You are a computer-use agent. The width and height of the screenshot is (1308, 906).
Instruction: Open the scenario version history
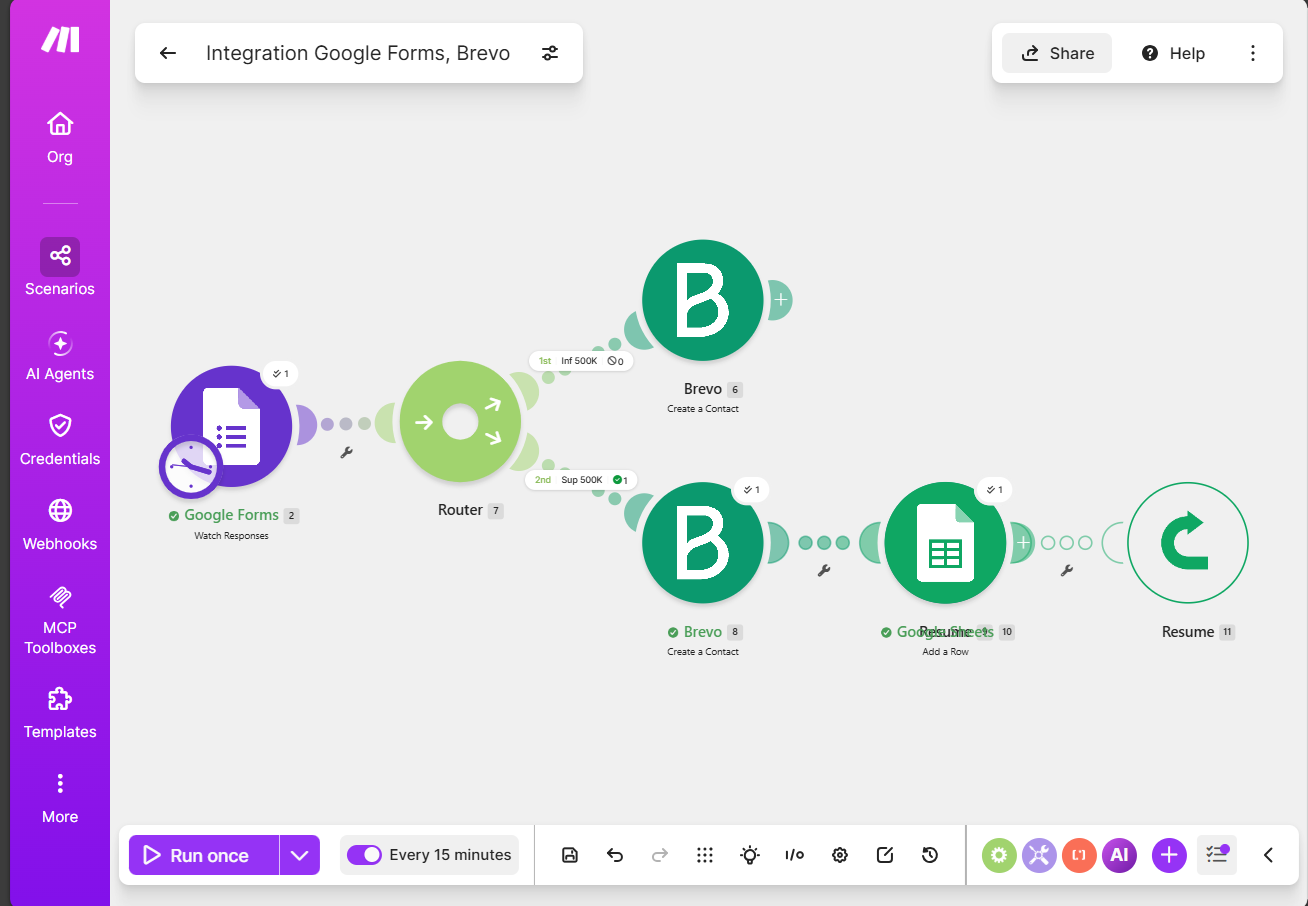click(930, 855)
